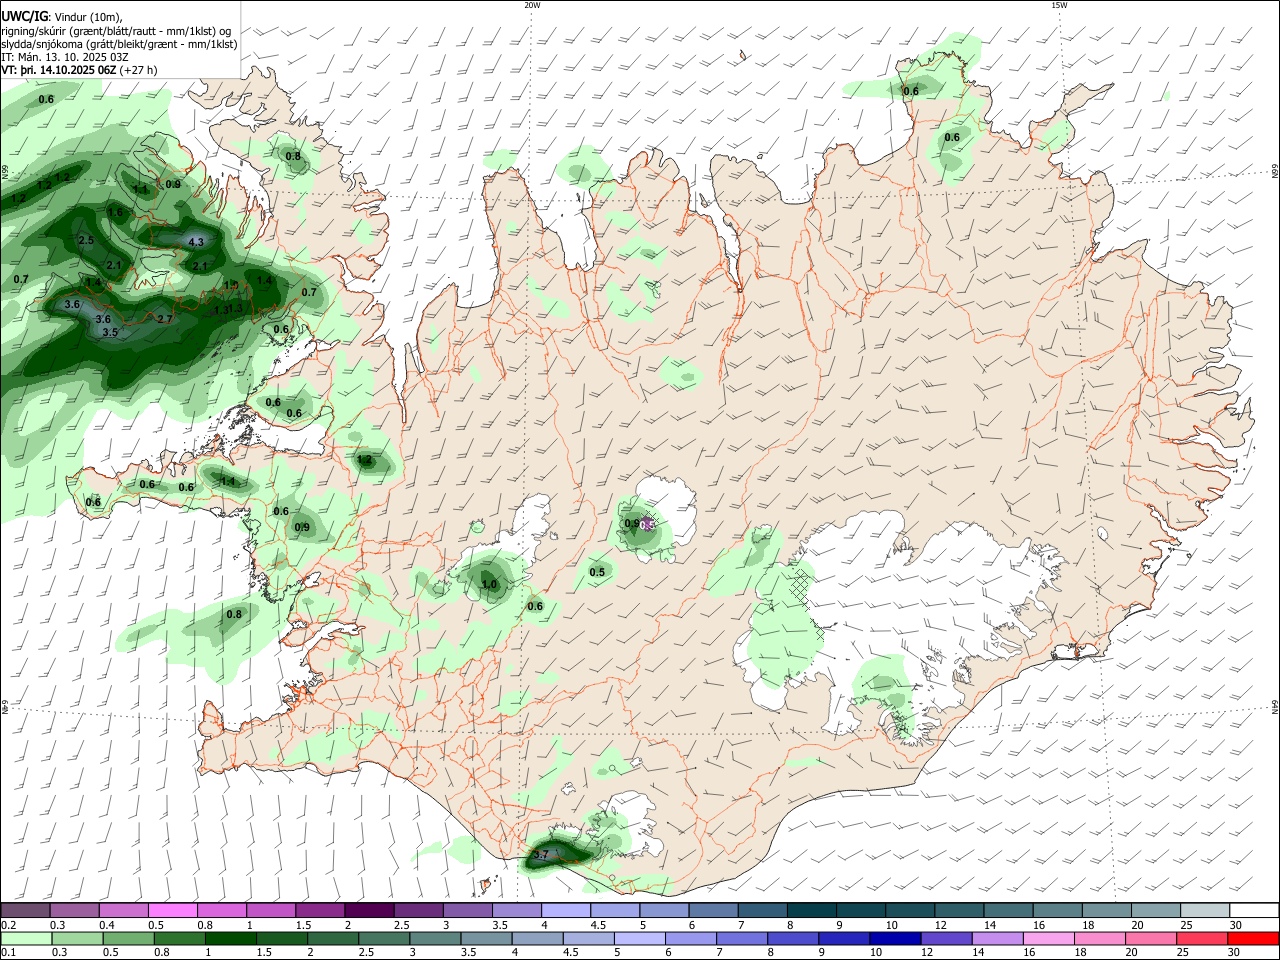Click the 3.7 value on the south coast

tap(541, 855)
